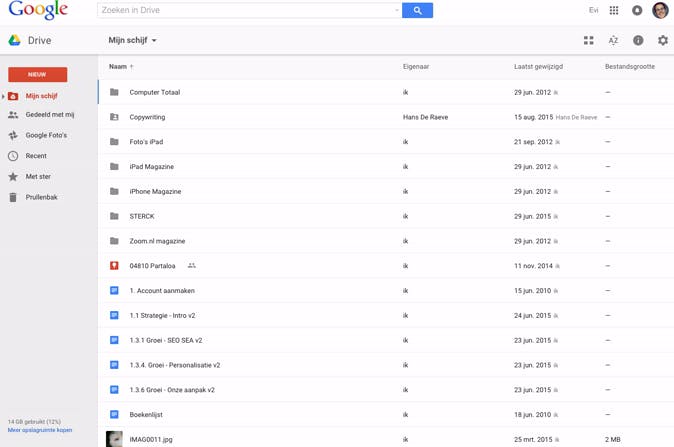Select the Zoom.nl magazine folder icon
Screen dimensions: 674x447
click(x=114, y=241)
